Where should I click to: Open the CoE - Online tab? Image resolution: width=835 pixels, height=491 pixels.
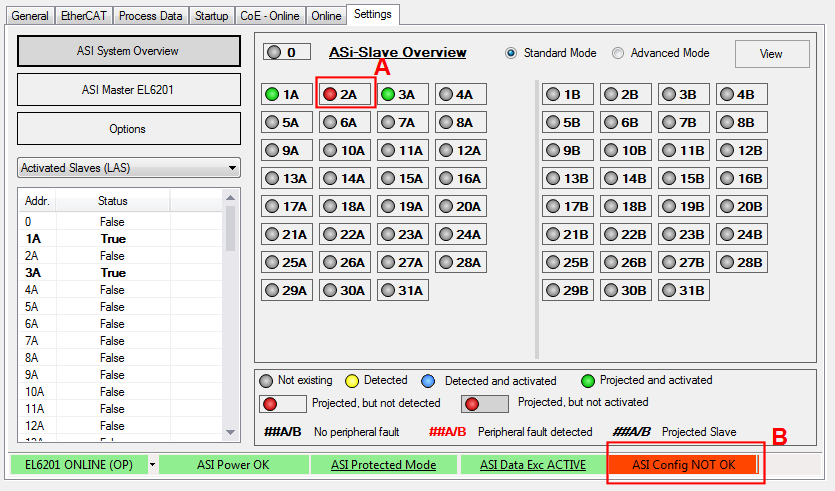coord(269,16)
